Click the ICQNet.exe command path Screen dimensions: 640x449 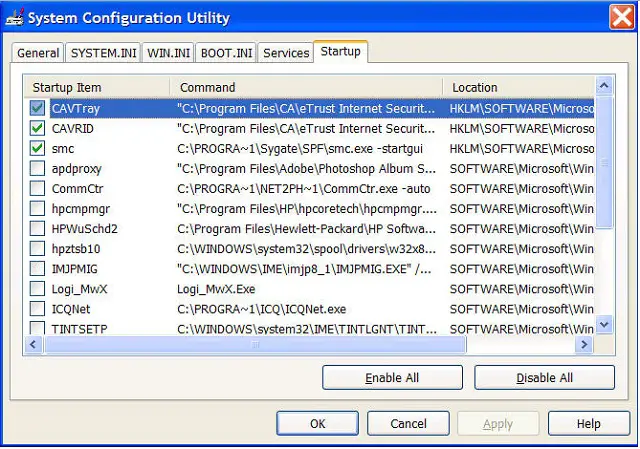tap(262, 309)
